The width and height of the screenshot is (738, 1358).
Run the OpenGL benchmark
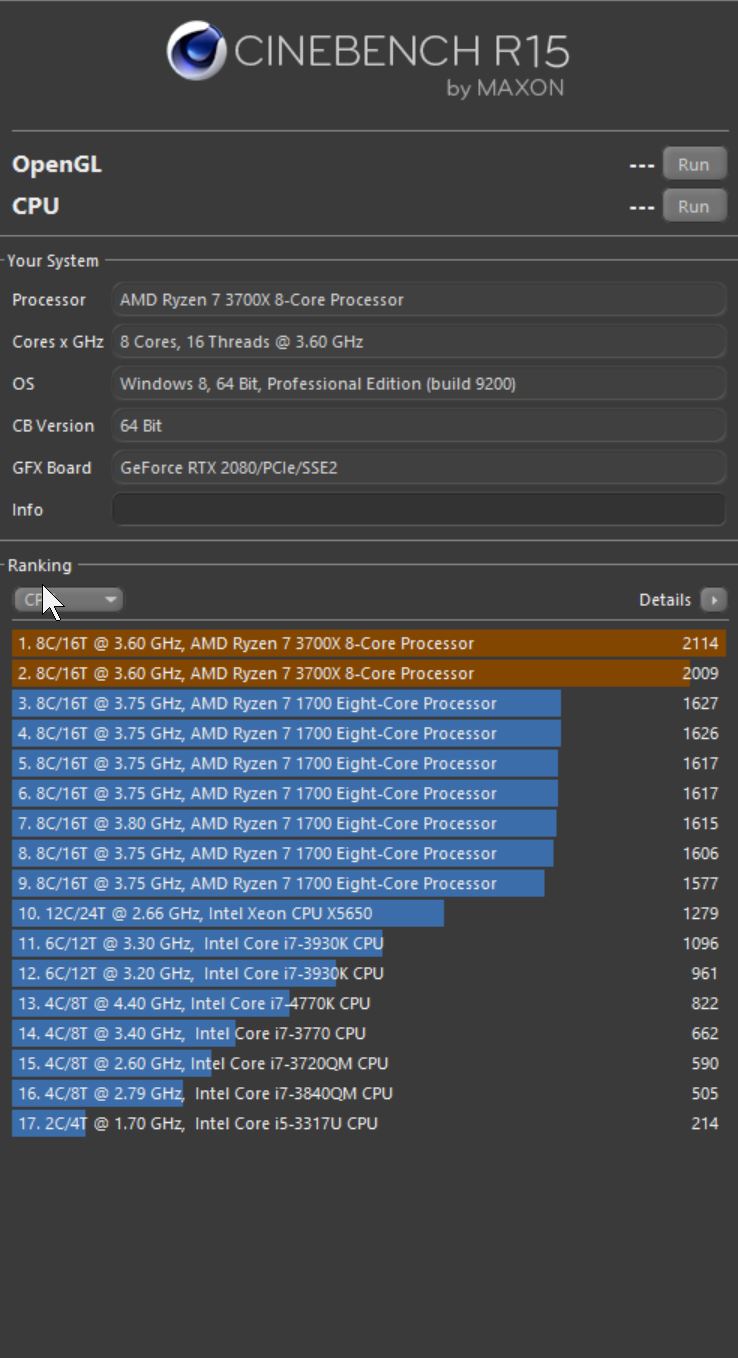[694, 165]
